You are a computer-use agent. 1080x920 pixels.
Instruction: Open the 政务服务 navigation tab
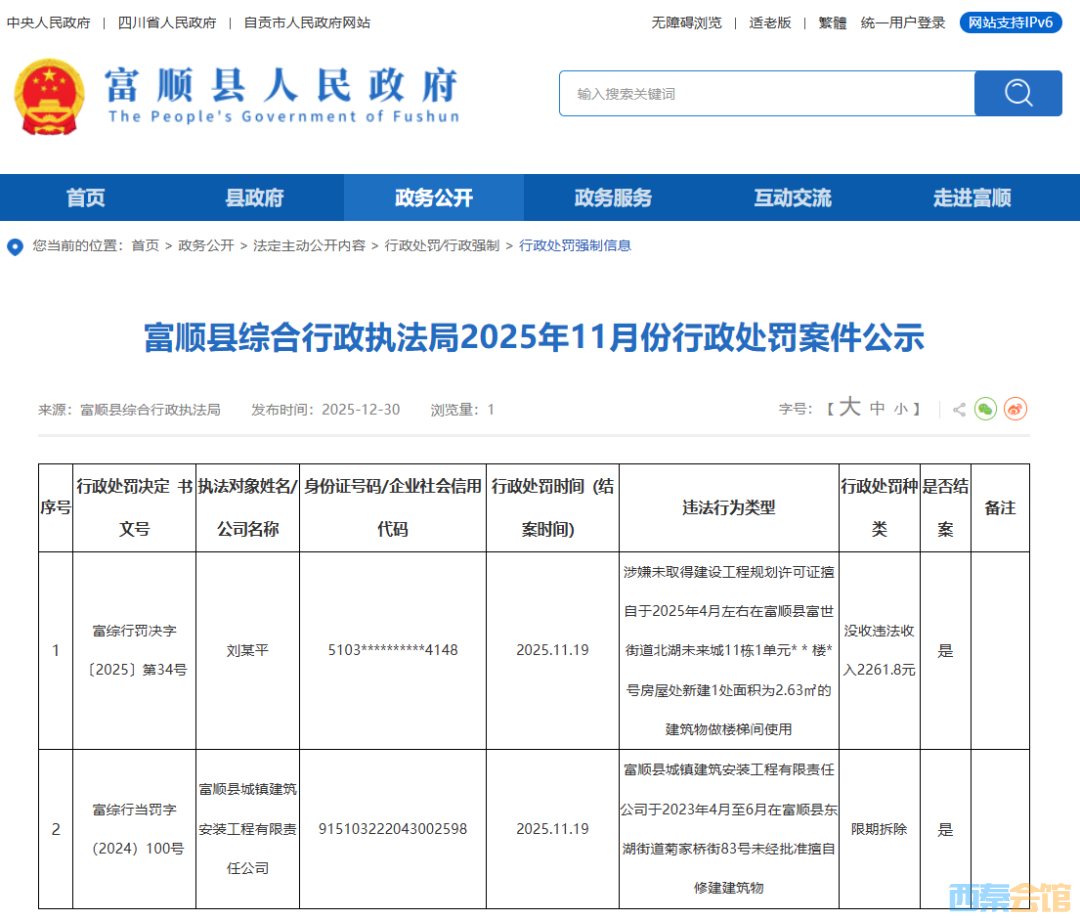612,198
